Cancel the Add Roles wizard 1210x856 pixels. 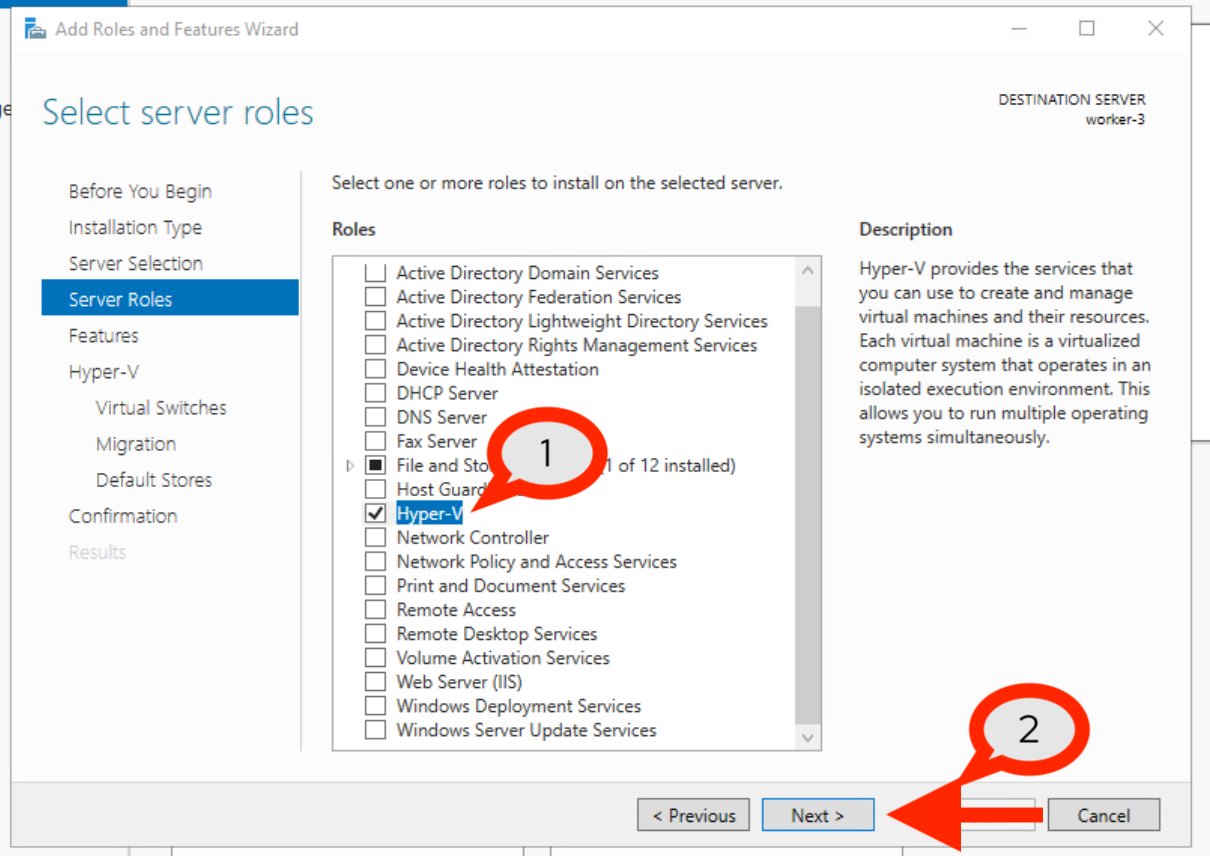point(1104,814)
